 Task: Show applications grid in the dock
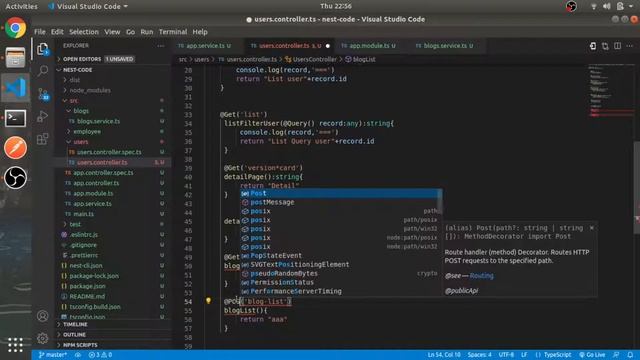[16, 344]
